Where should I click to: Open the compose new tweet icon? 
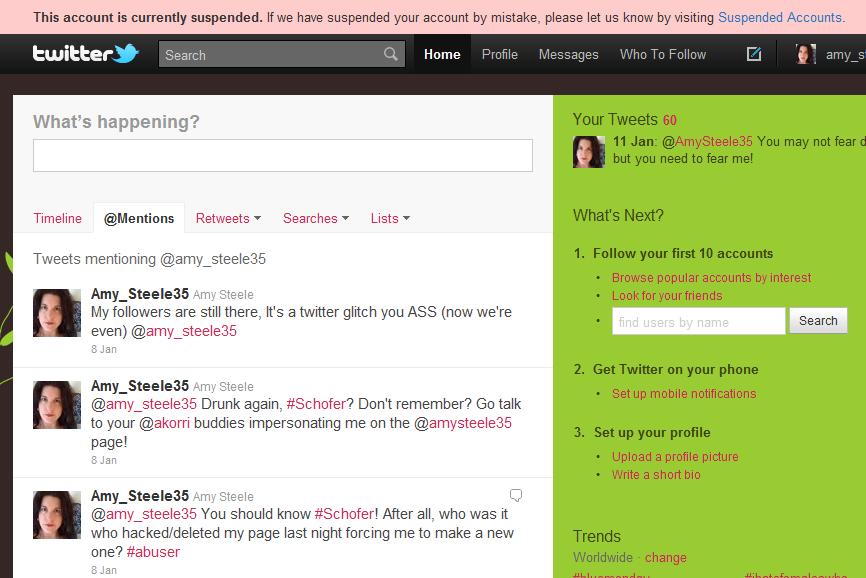(754, 54)
